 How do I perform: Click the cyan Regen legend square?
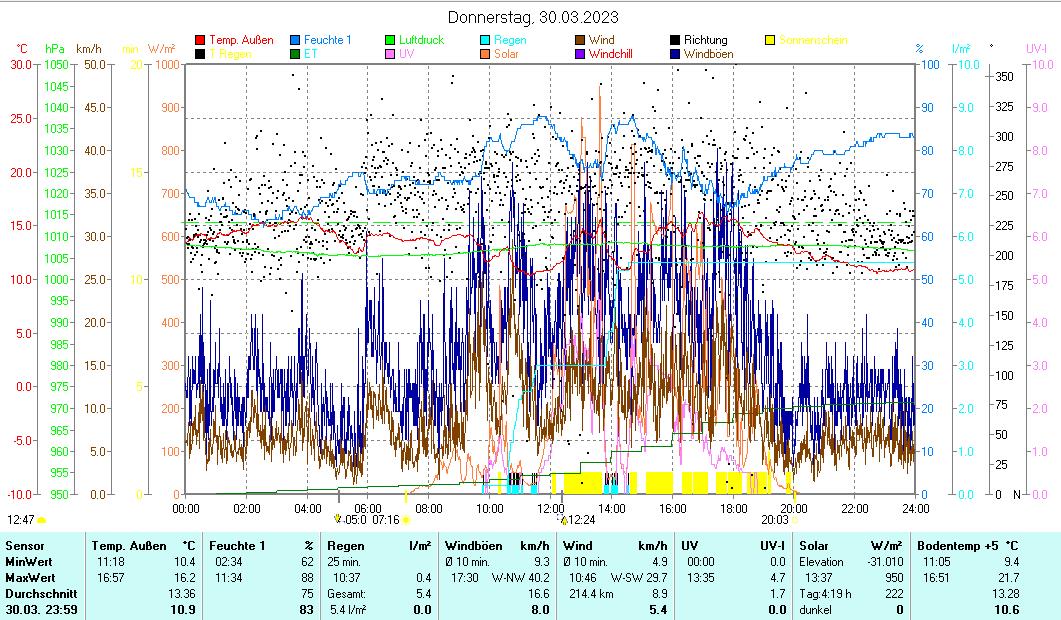point(485,40)
